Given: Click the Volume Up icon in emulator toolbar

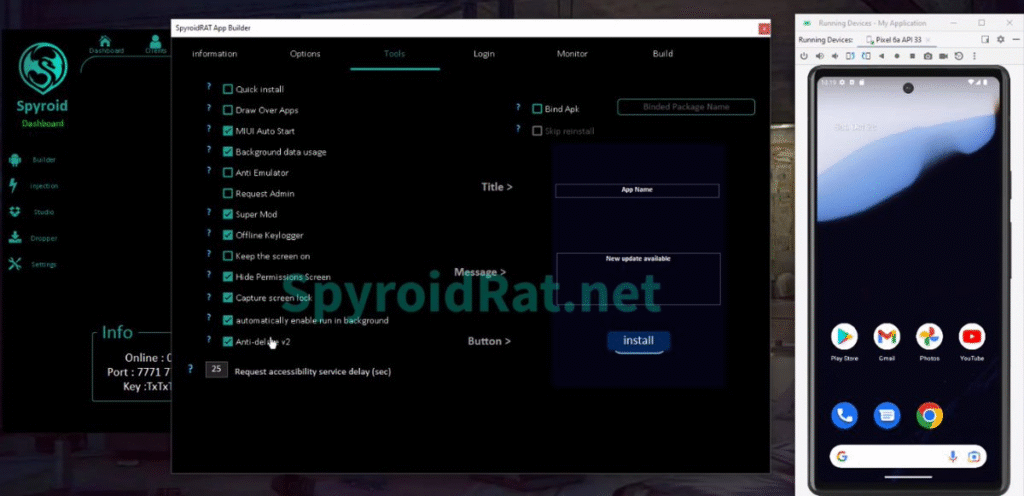Looking at the screenshot, I should [x=820, y=56].
